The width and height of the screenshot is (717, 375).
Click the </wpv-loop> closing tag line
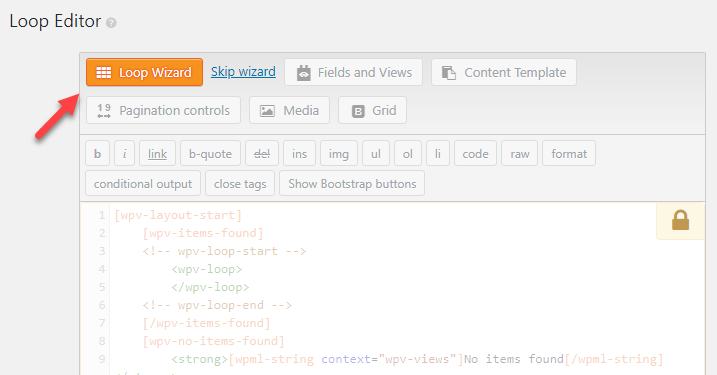point(210,287)
